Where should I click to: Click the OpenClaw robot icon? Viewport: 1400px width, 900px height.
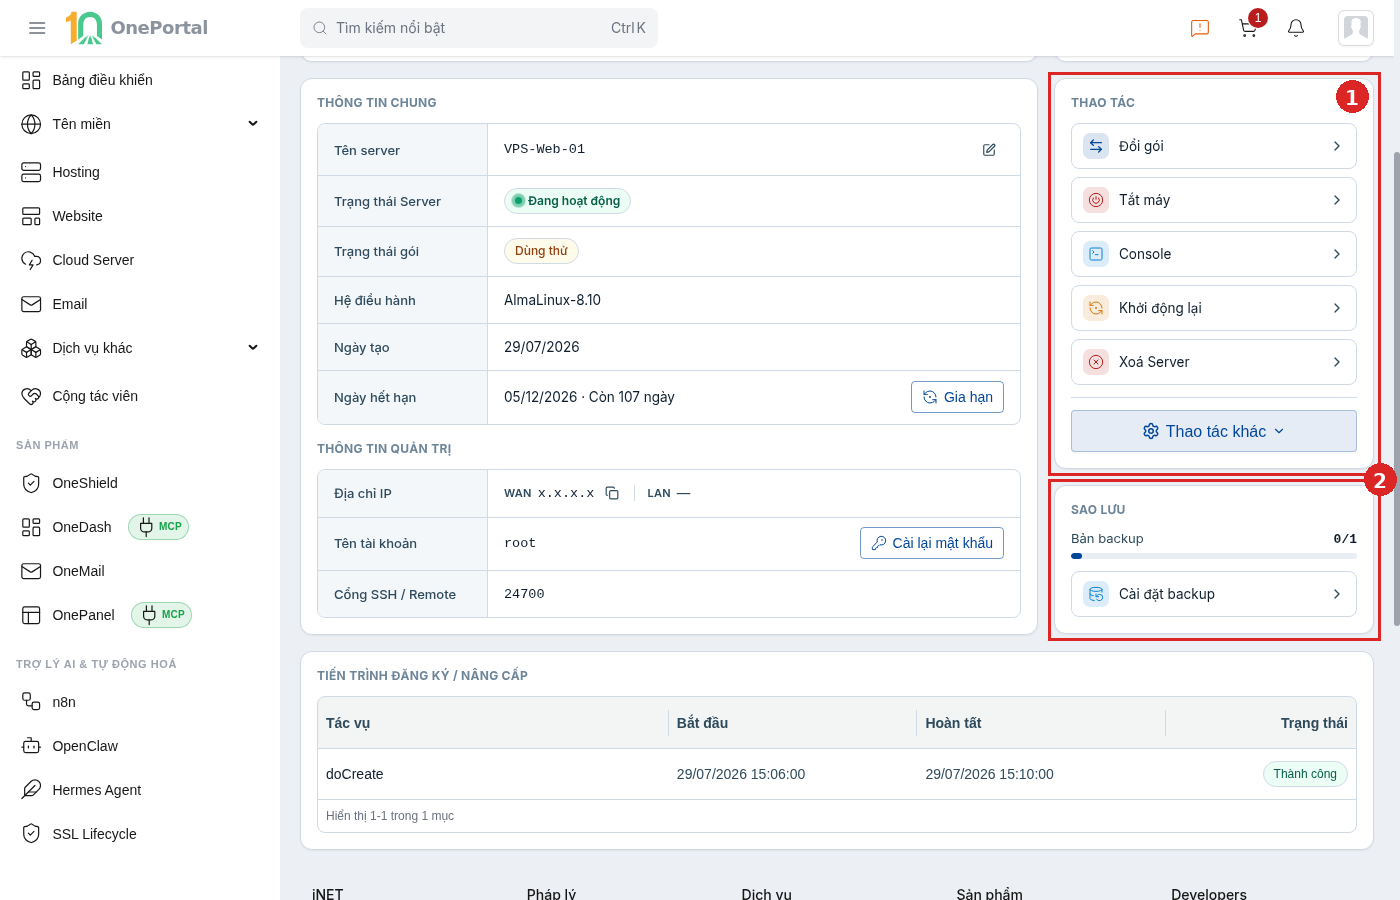(31, 746)
